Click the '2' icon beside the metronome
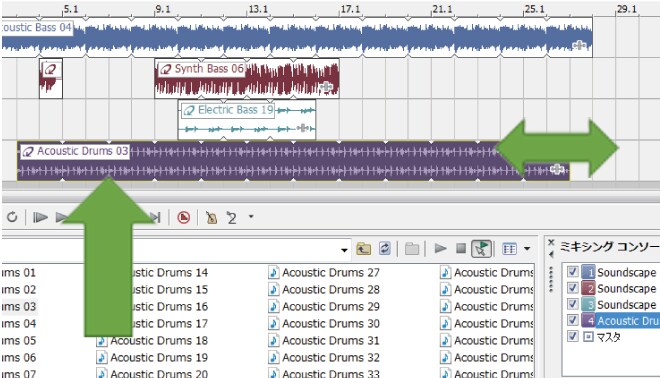Viewport: 660px width, 378px height. coord(231,217)
